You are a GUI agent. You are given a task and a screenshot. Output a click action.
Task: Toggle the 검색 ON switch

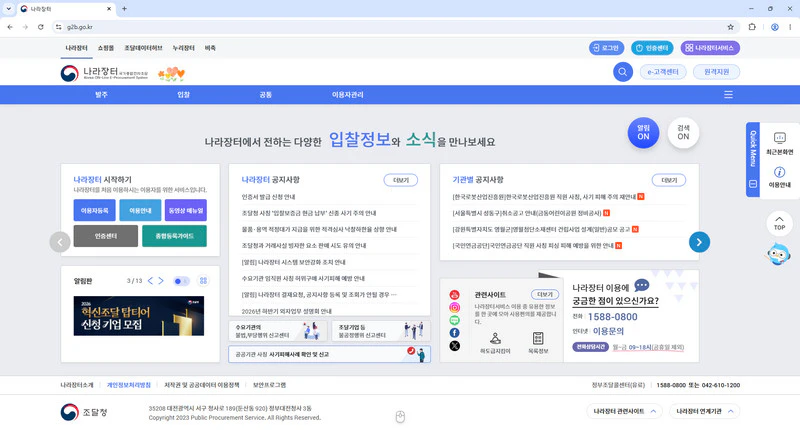tap(683, 133)
